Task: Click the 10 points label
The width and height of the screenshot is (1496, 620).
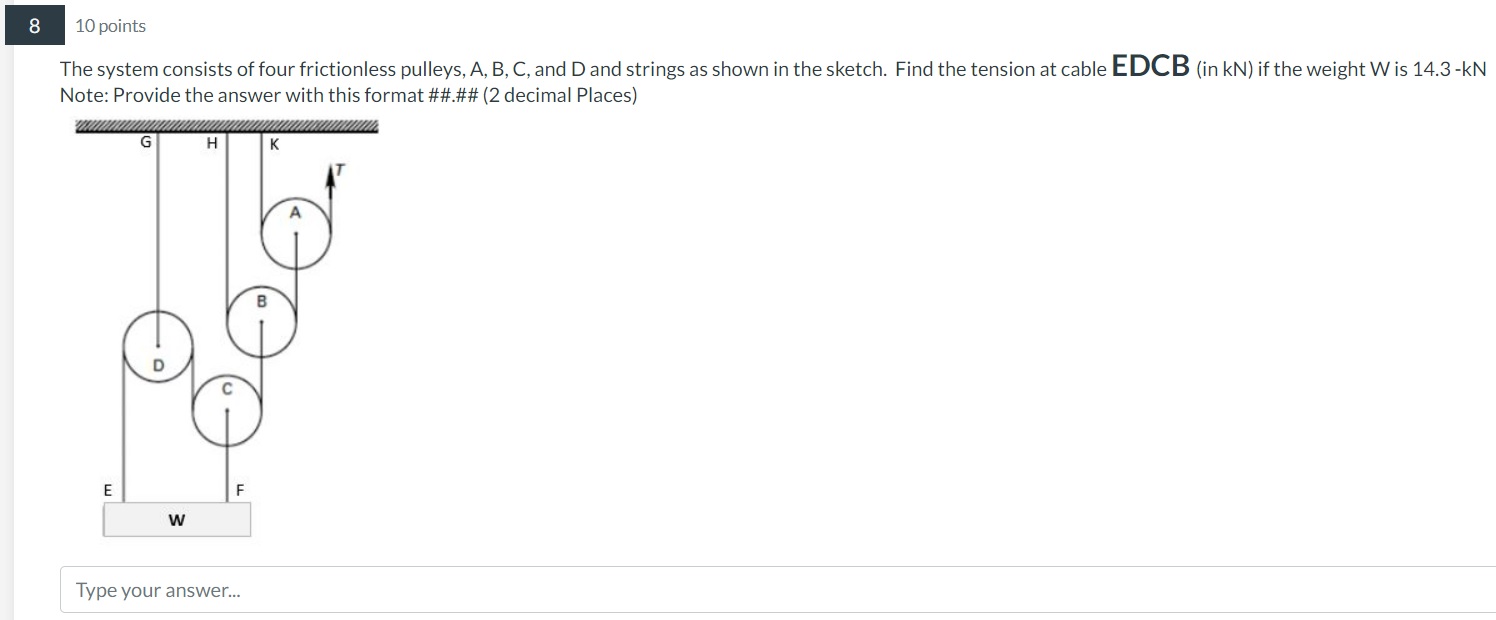Action: [109, 25]
